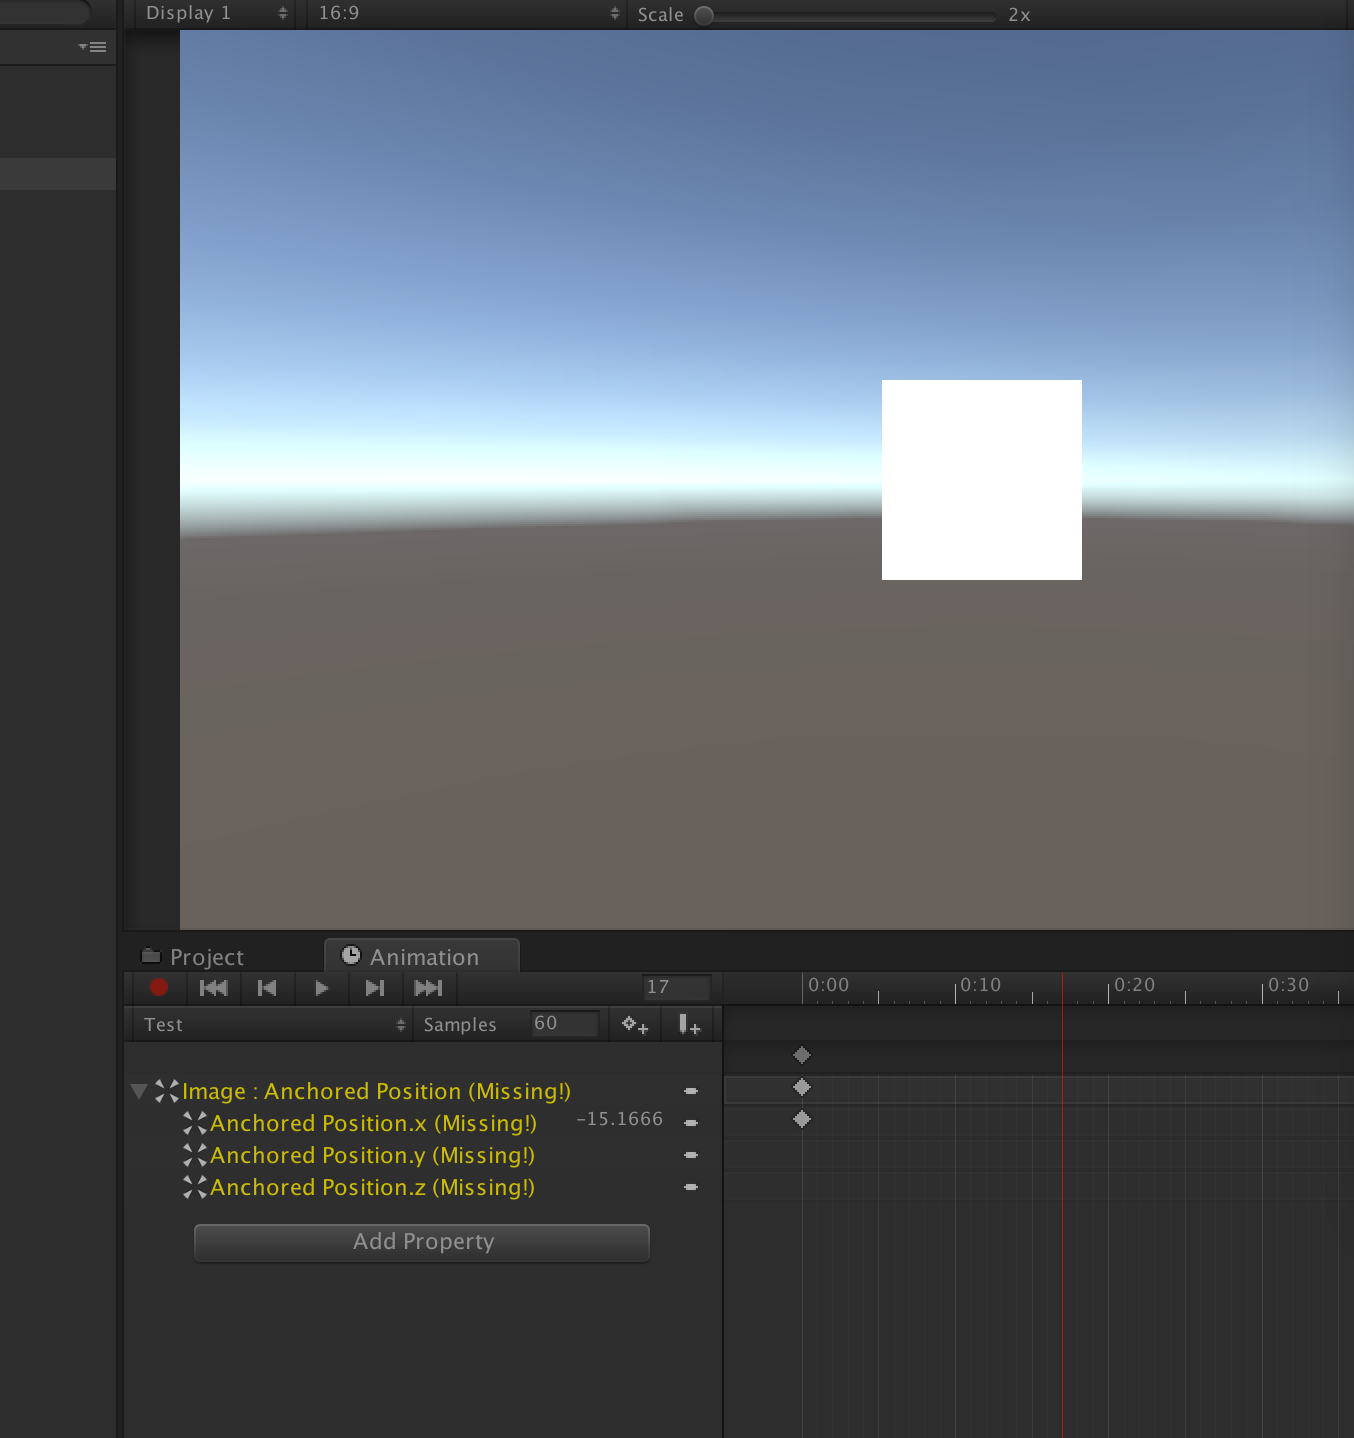The width and height of the screenshot is (1354, 1438).
Task: Open the 16:9 aspect ratio dropdown
Action: coord(468,13)
